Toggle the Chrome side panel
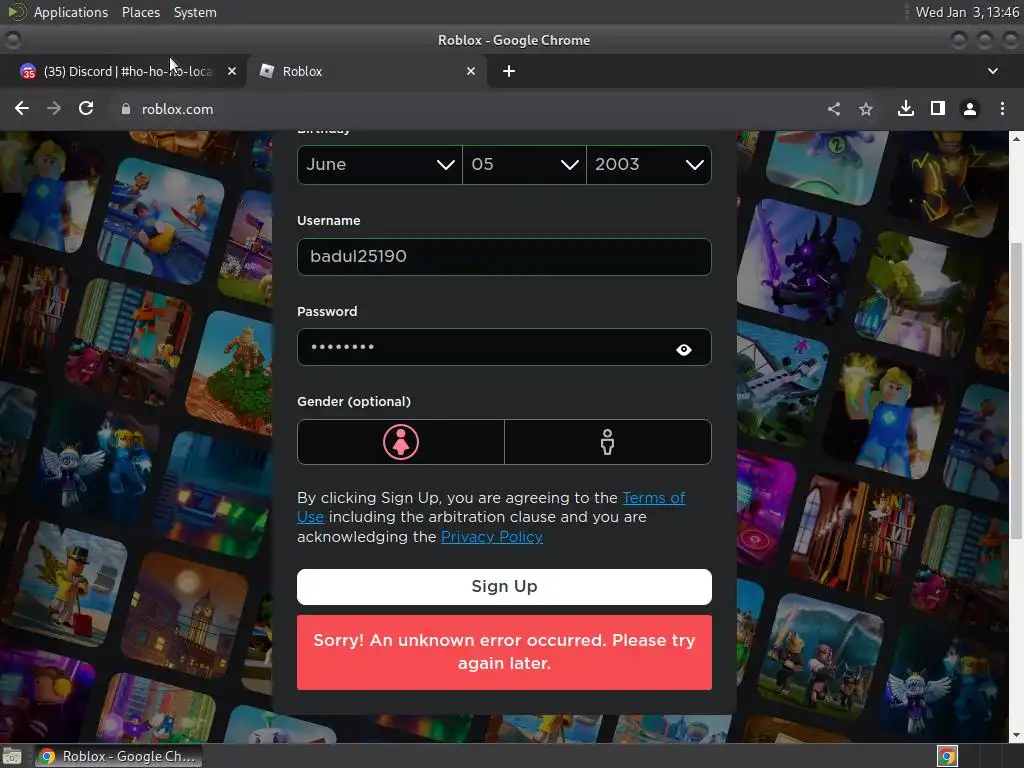This screenshot has height=768, width=1024. click(938, 108)
